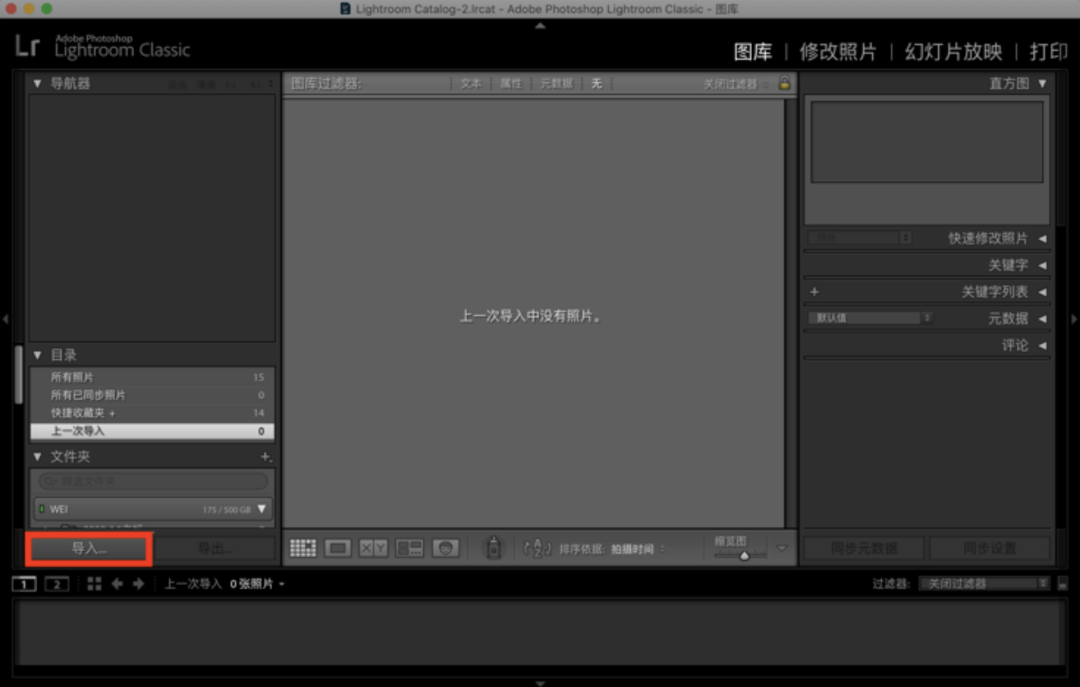1080x687 pixels.
Task: Open the 幻灯片放映 slideshow module
Action: pyautogui.click(x=953, y=52)
